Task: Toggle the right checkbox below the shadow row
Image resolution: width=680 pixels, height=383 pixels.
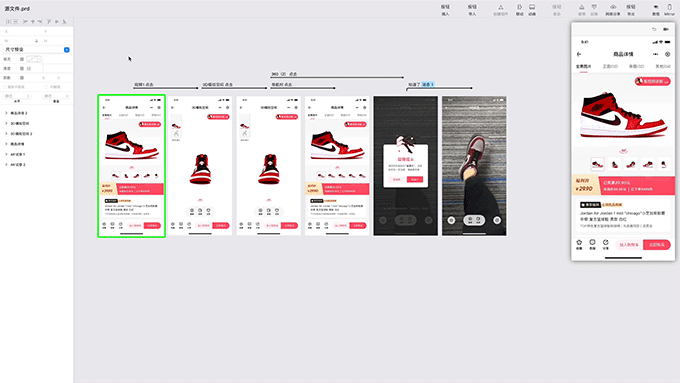Action: coord(46,87)
